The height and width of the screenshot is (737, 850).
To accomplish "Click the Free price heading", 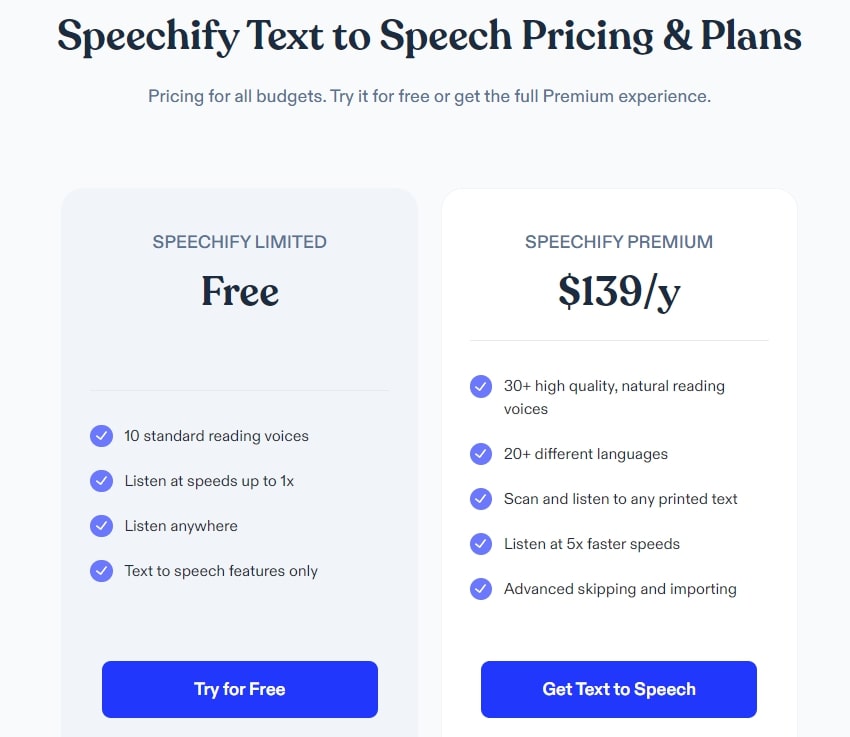I will pos(240,291).
